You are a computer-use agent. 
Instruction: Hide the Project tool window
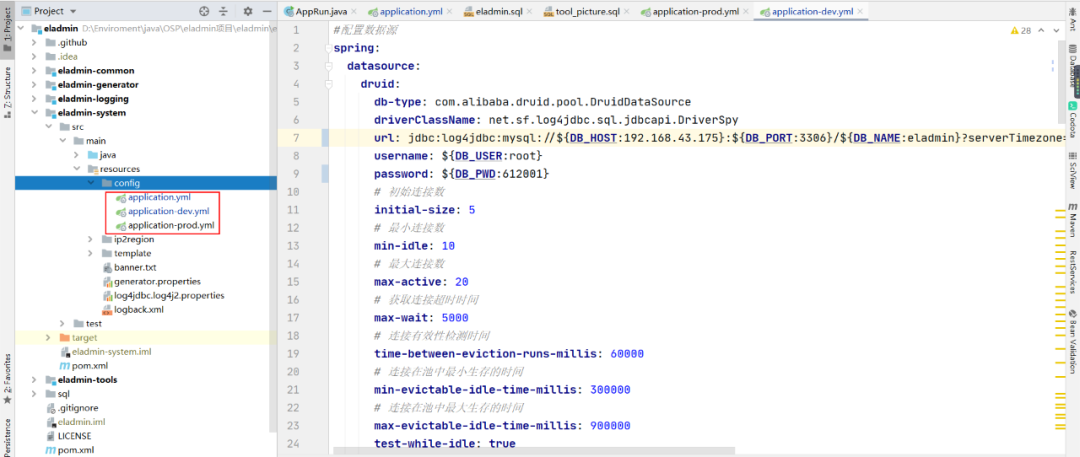pyautogui.click(x=266, y=11)
